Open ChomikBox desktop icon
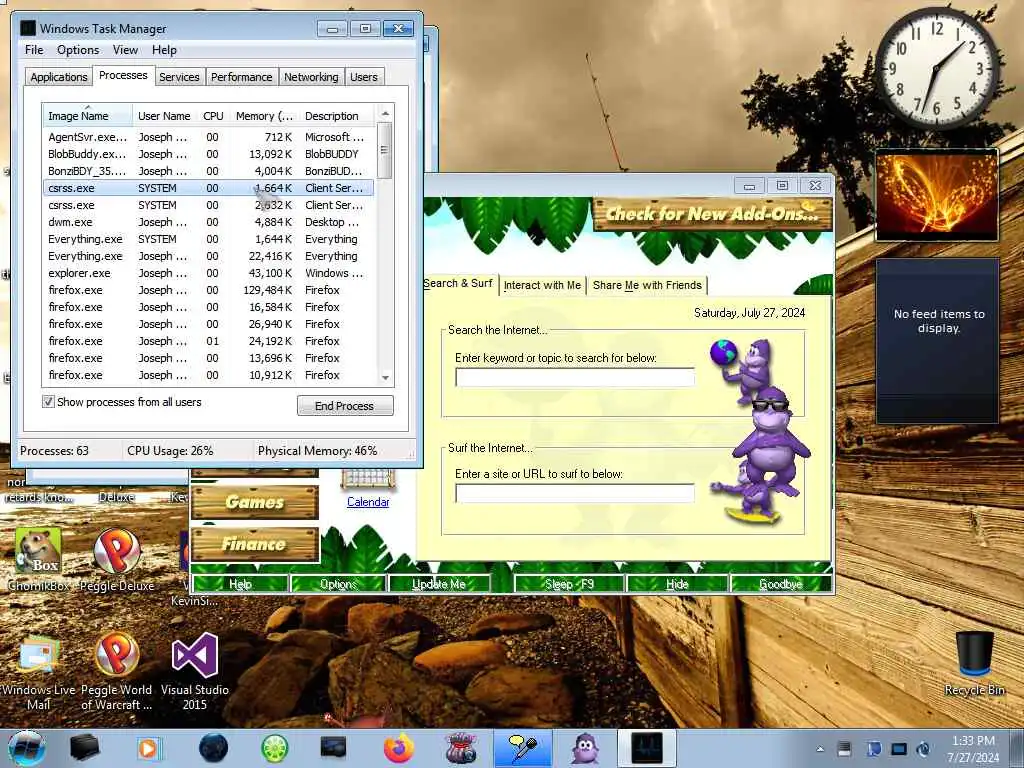This screenshot has width=1024, height=768. point(38,560)
